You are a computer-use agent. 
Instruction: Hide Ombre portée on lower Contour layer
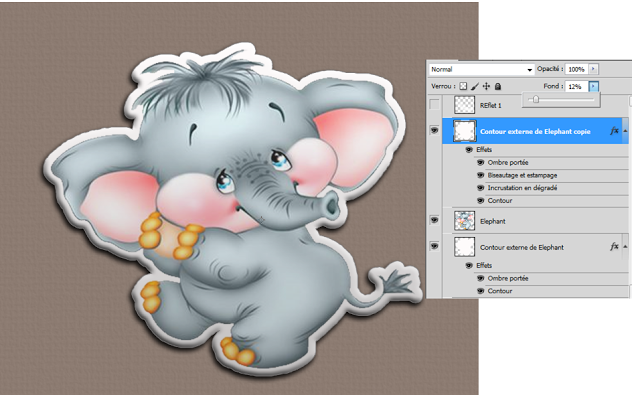tap(480, 278)
